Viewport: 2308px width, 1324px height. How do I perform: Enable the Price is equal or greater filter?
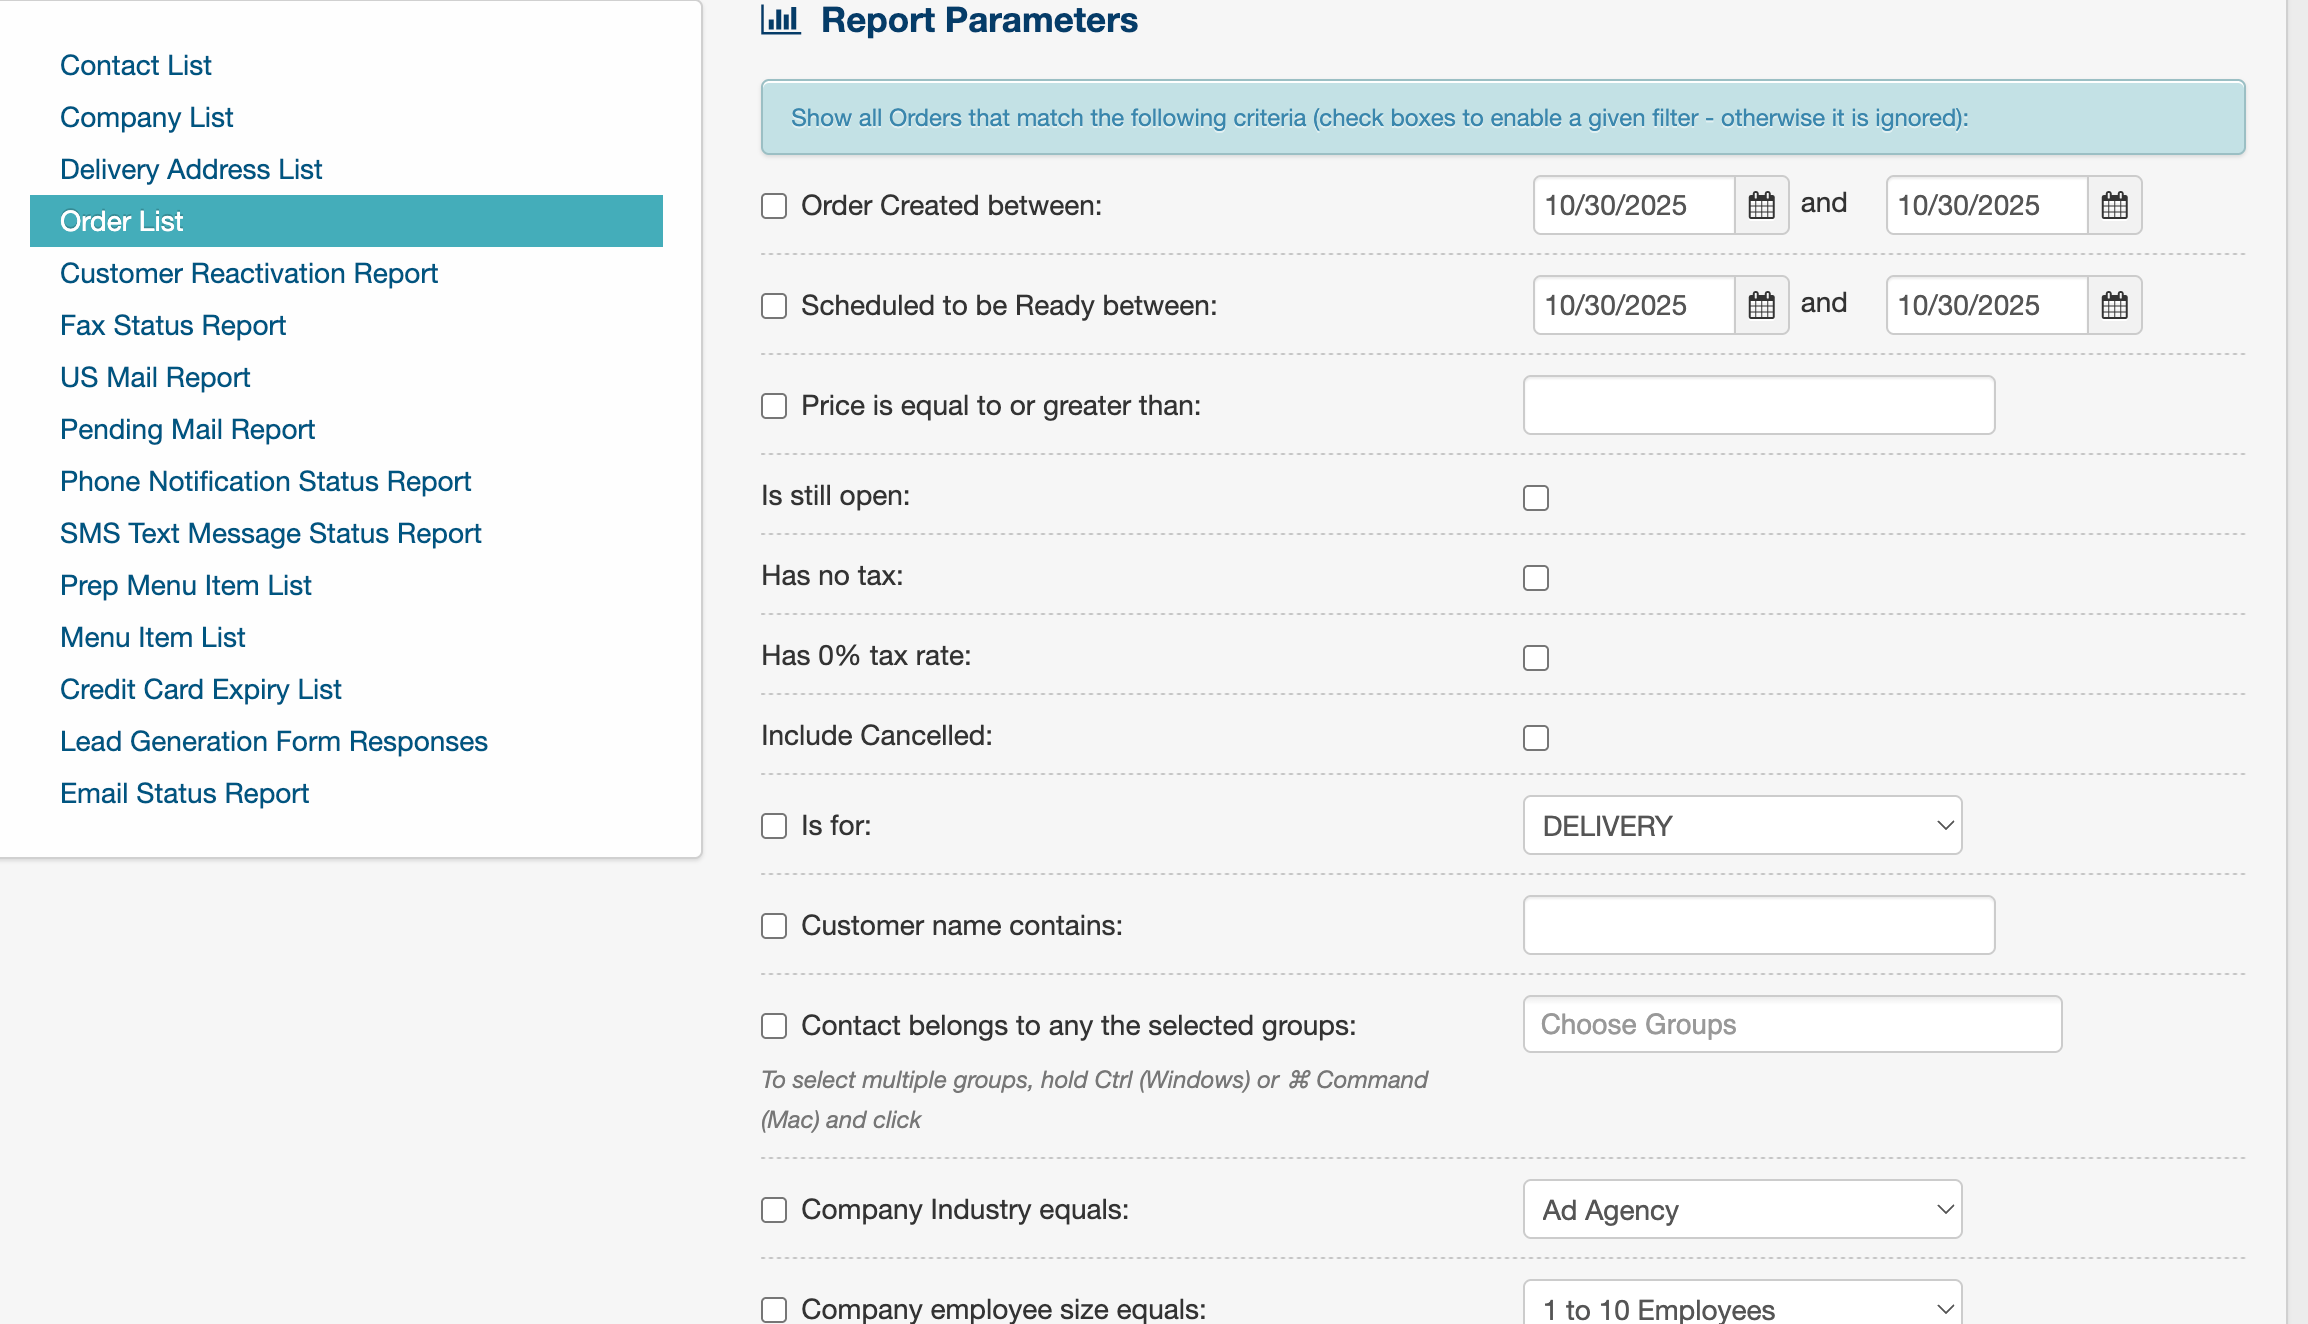774,406
